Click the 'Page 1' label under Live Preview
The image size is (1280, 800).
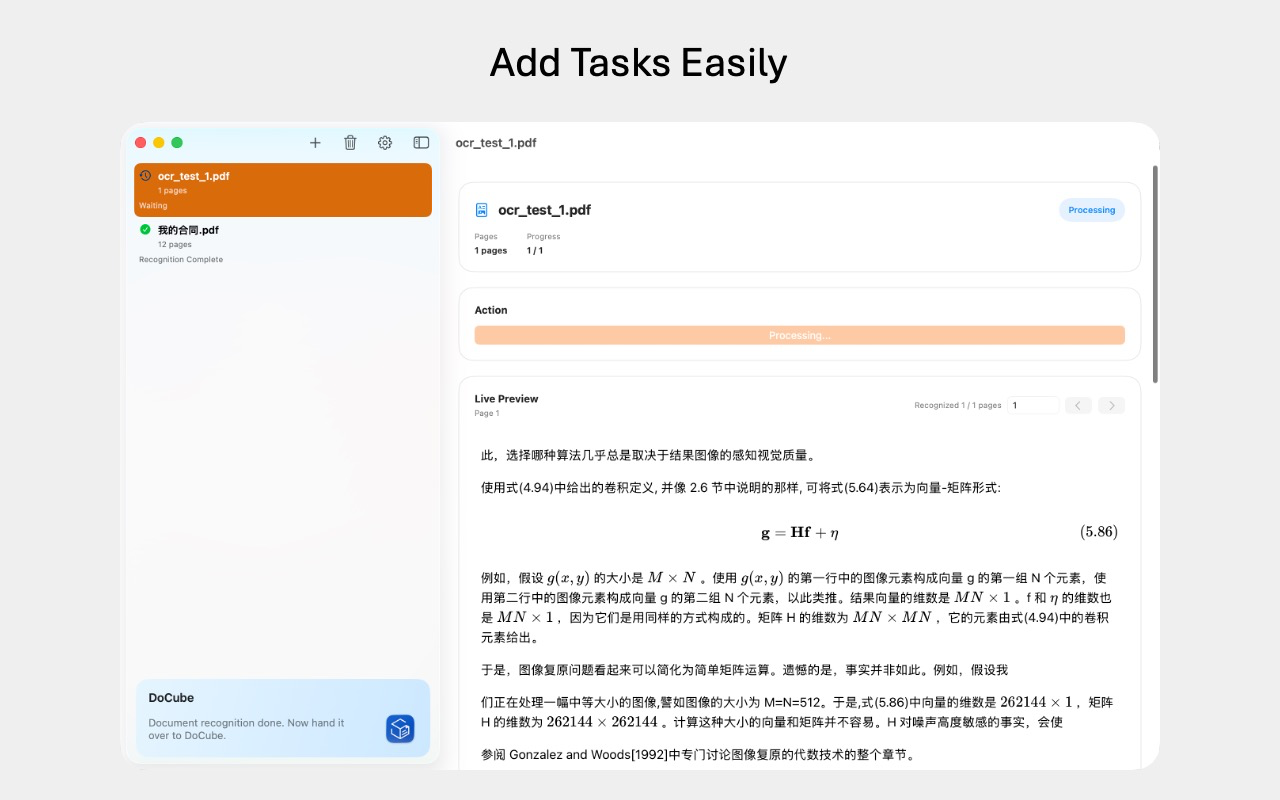(487, 414)
